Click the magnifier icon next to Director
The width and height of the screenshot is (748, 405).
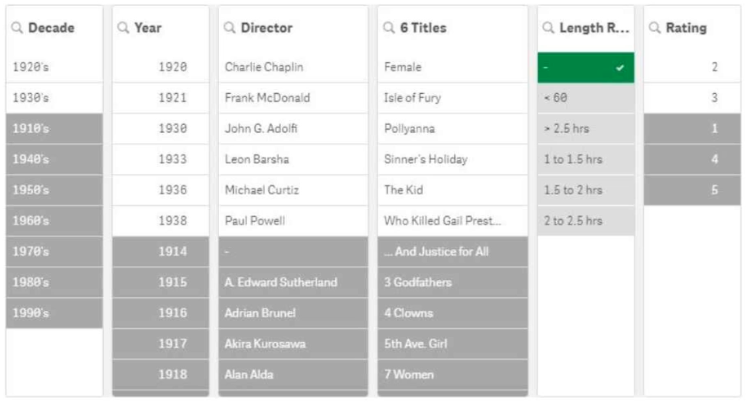point(229,28)
